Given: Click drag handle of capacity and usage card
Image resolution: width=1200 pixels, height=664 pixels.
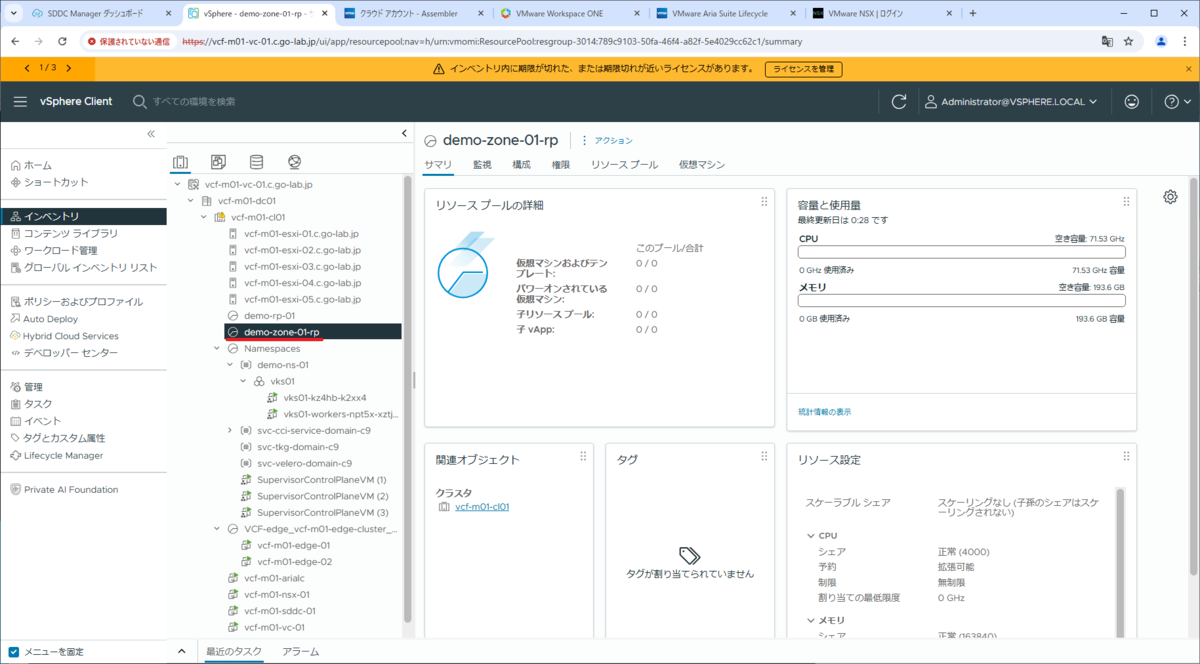Looking at the screenshot, I should pyautogui.click(x=1126, y=202).
